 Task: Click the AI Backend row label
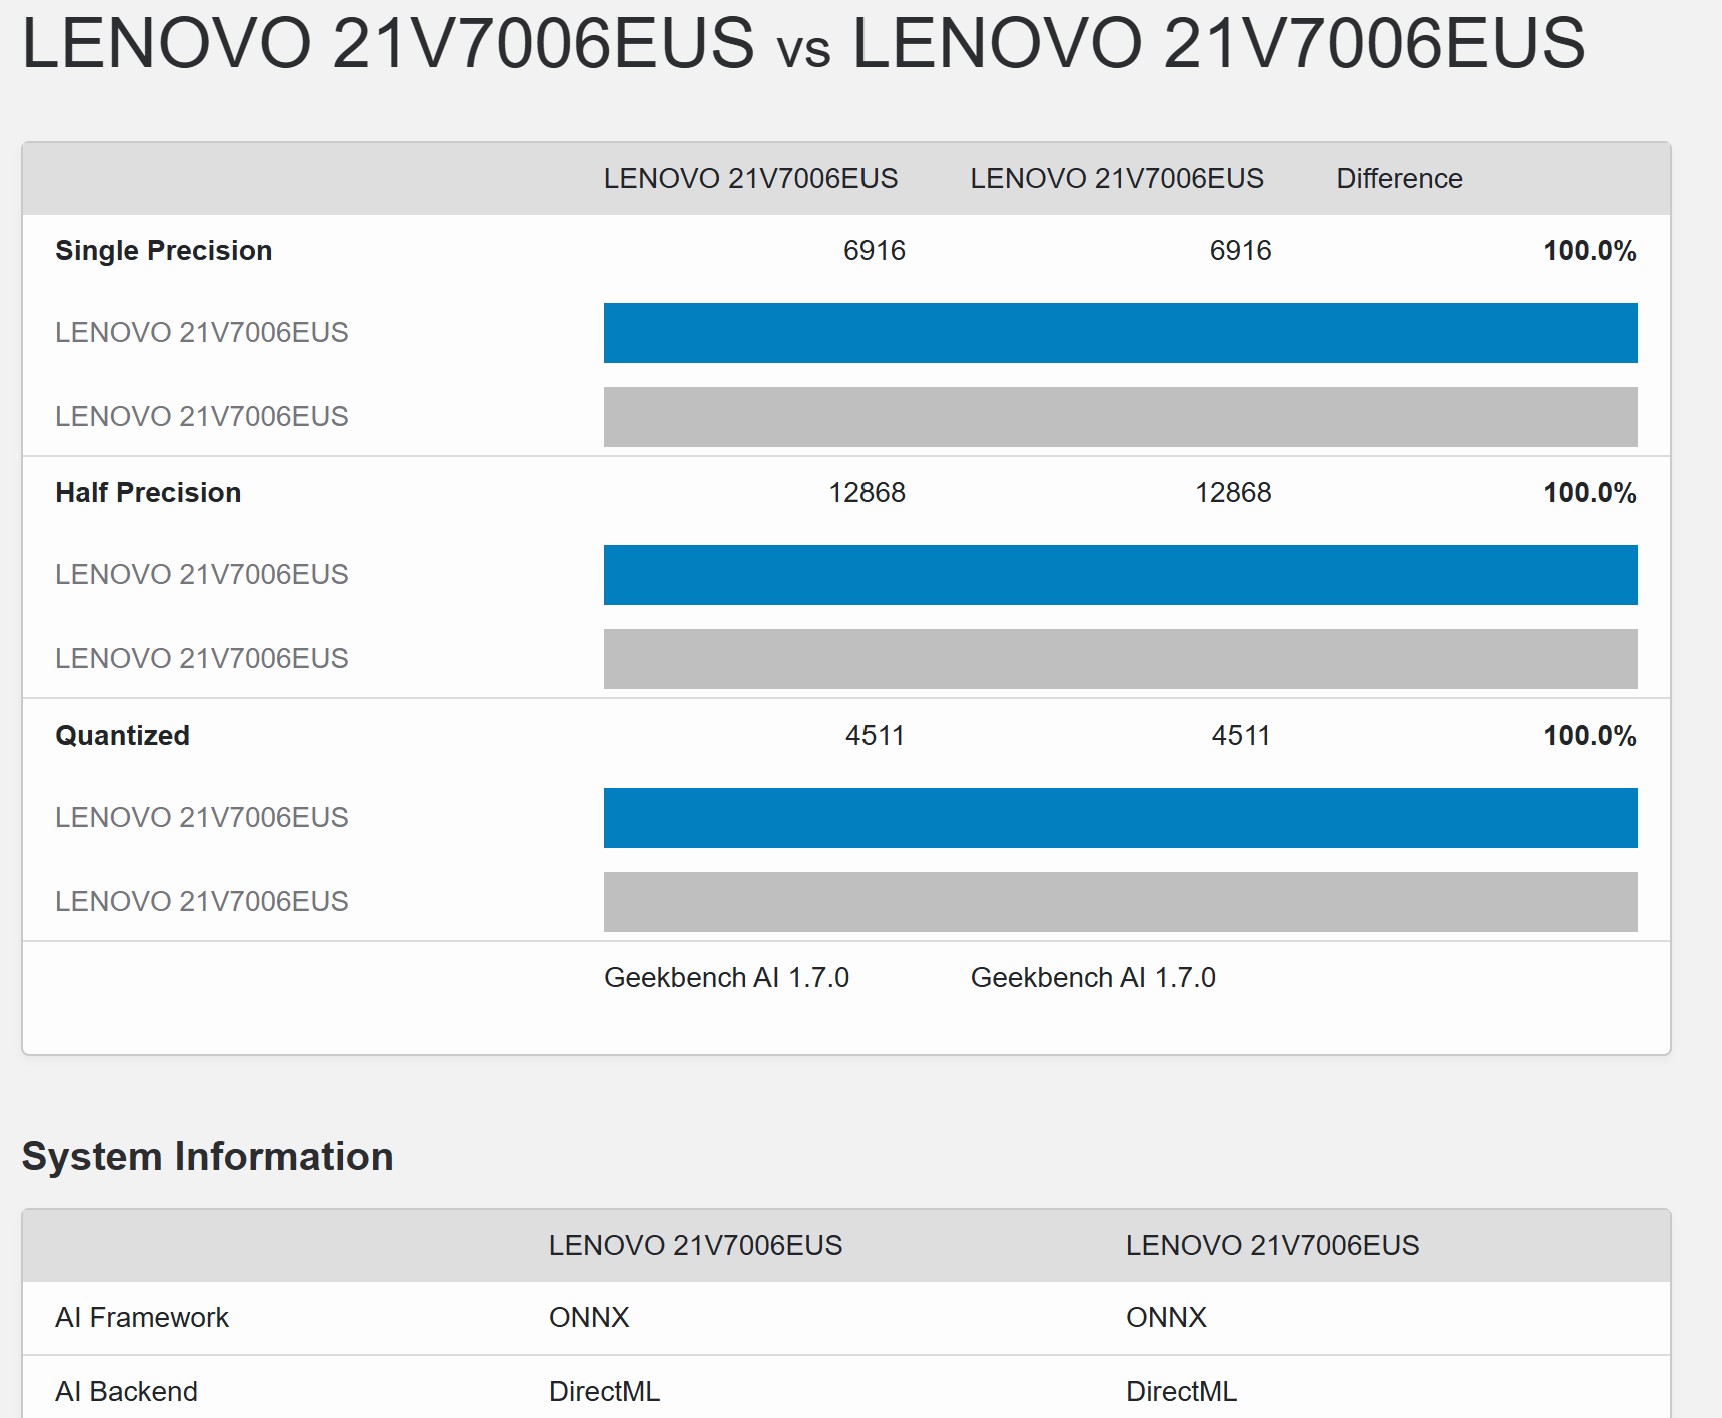(x=127, y=1391)
